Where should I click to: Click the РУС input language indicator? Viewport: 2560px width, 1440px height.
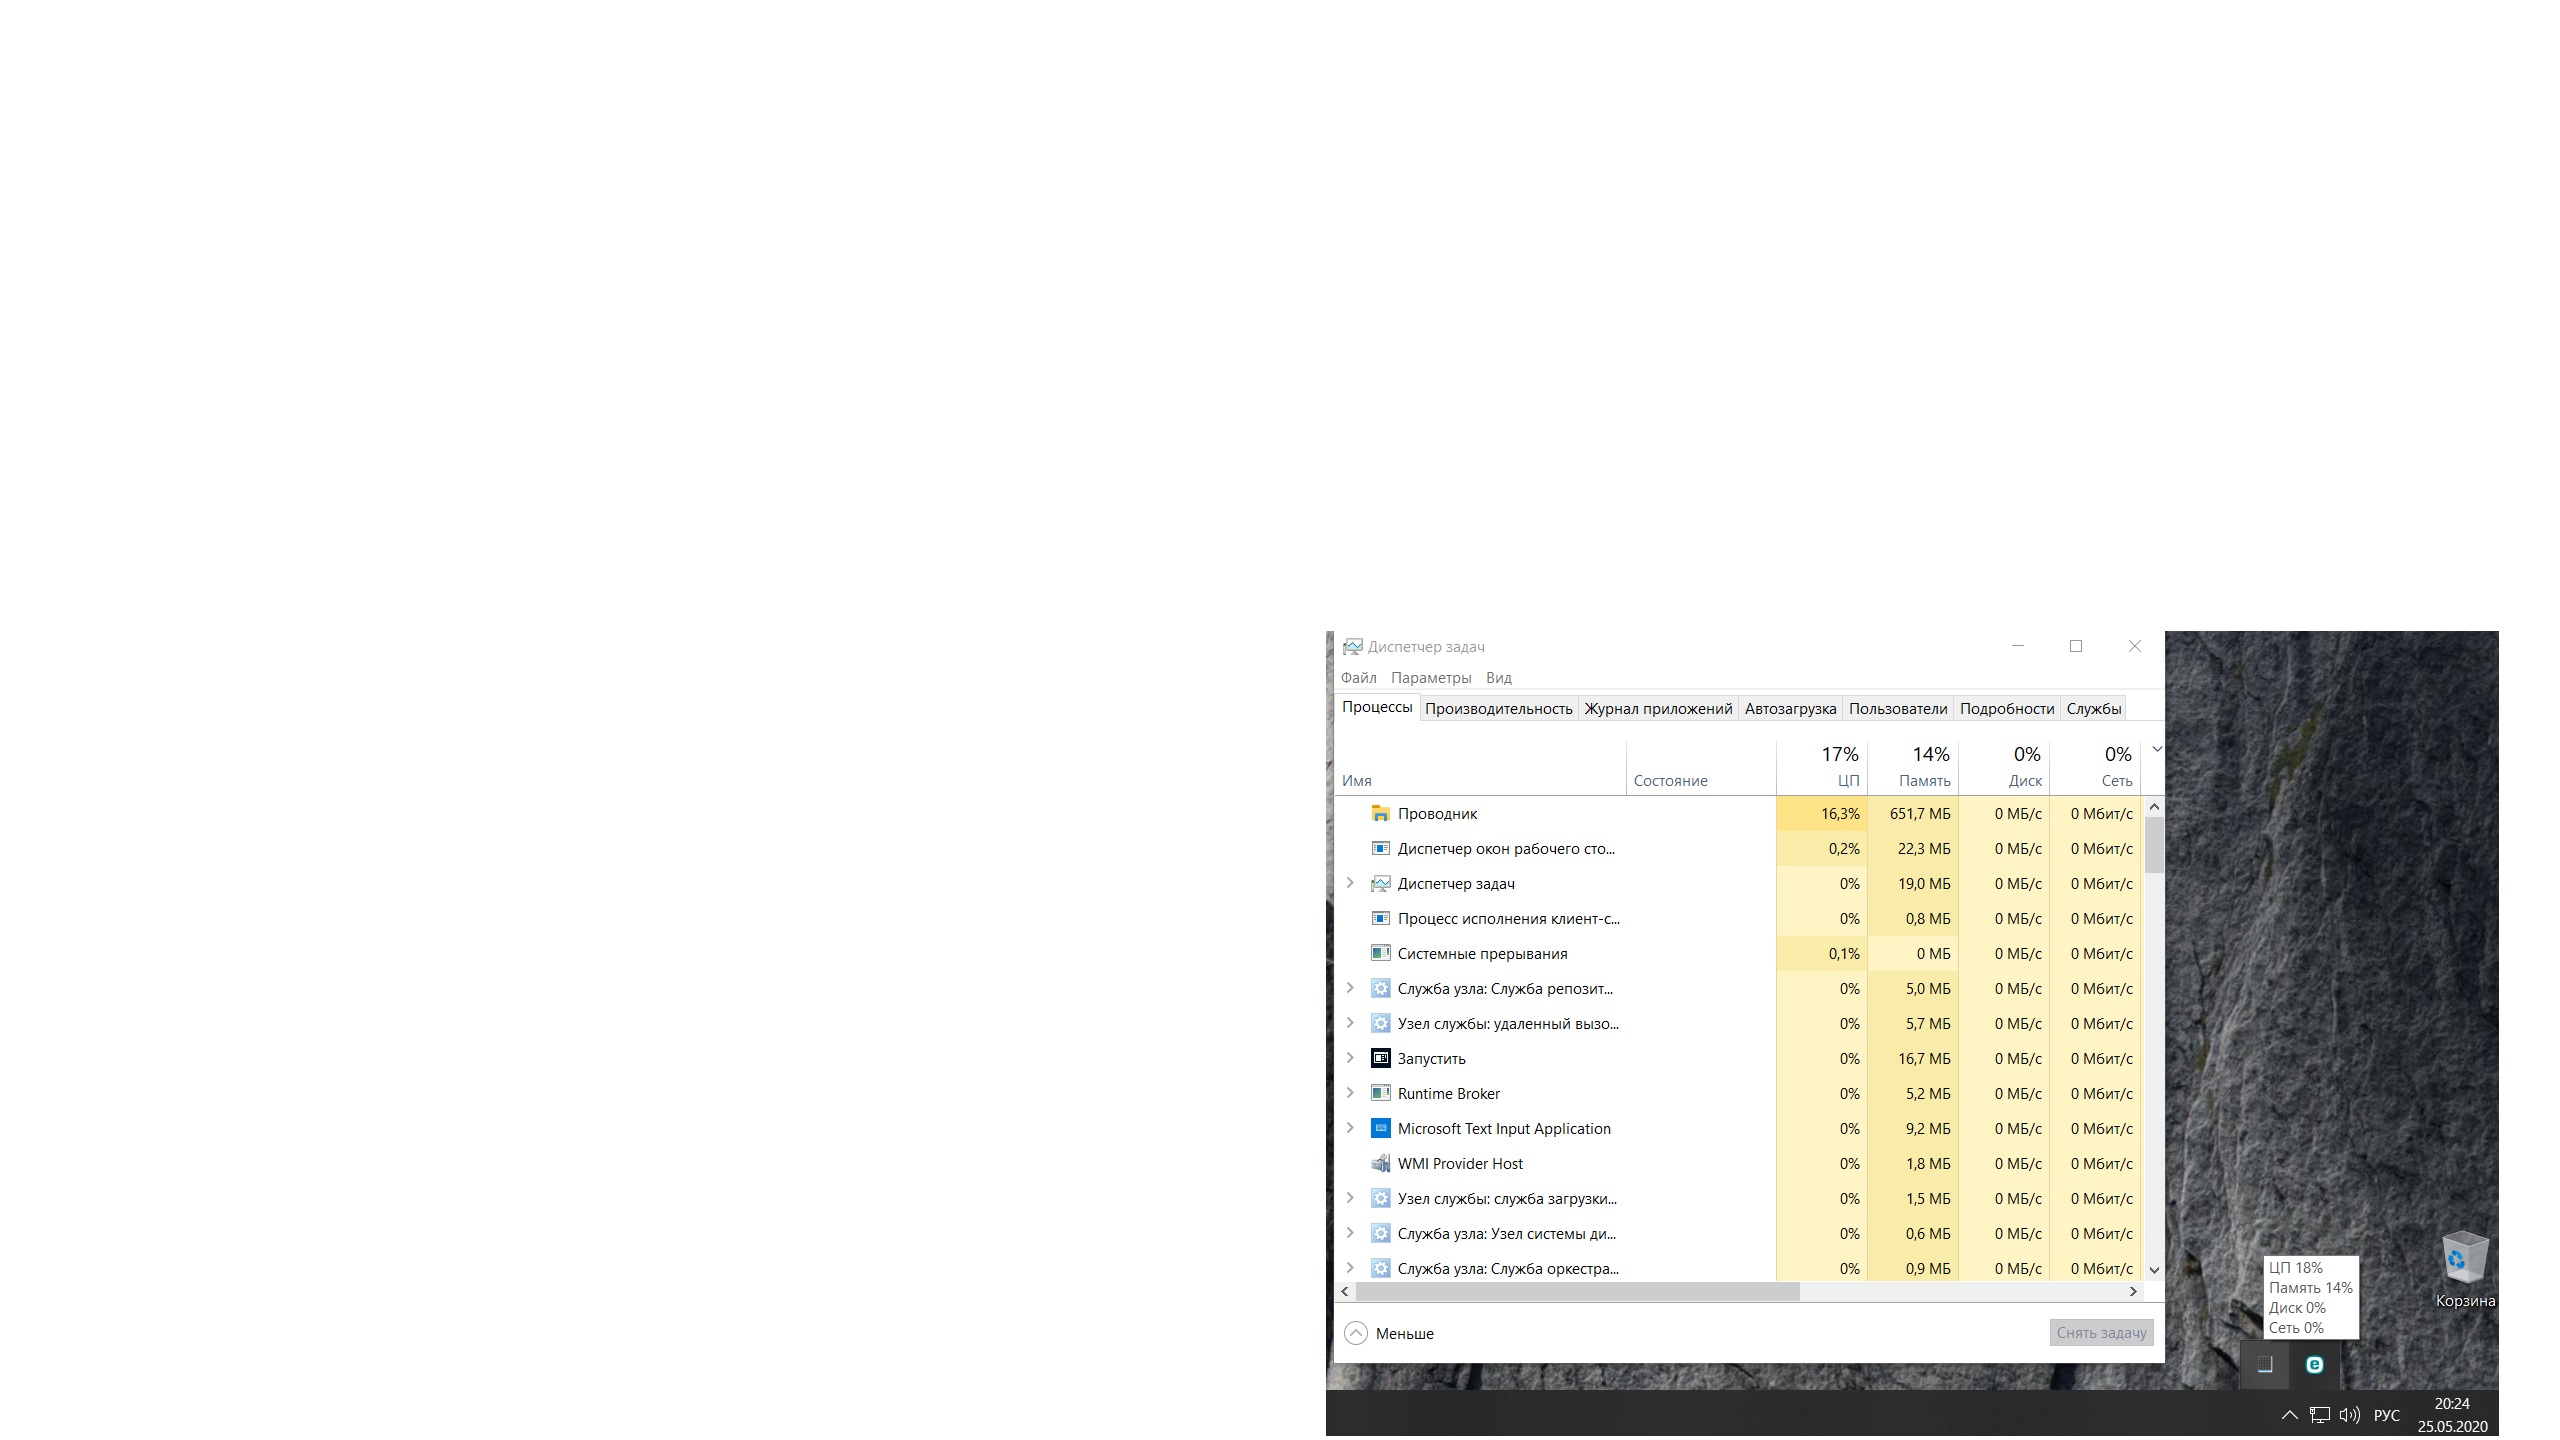[x=2386, y=1415]
